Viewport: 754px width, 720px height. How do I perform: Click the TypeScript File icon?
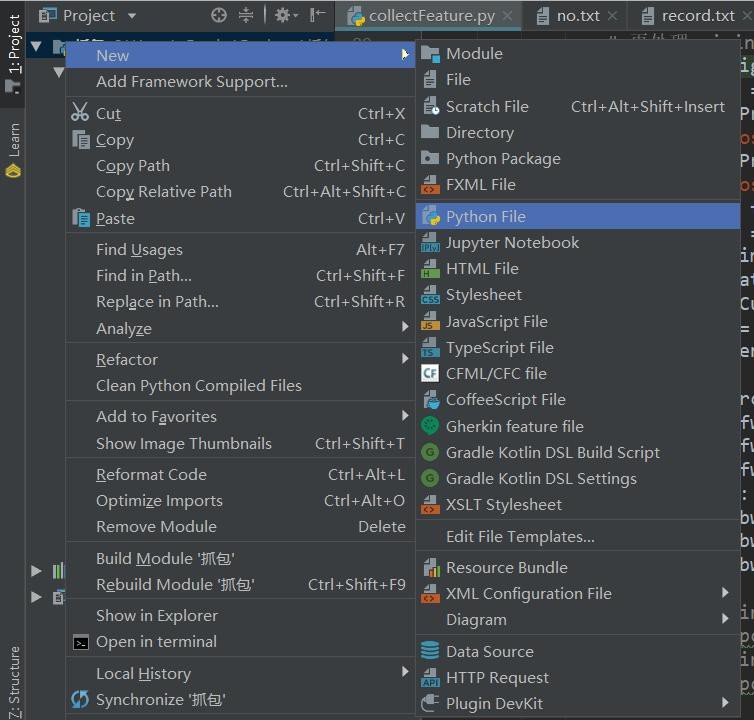click(430, 347)
